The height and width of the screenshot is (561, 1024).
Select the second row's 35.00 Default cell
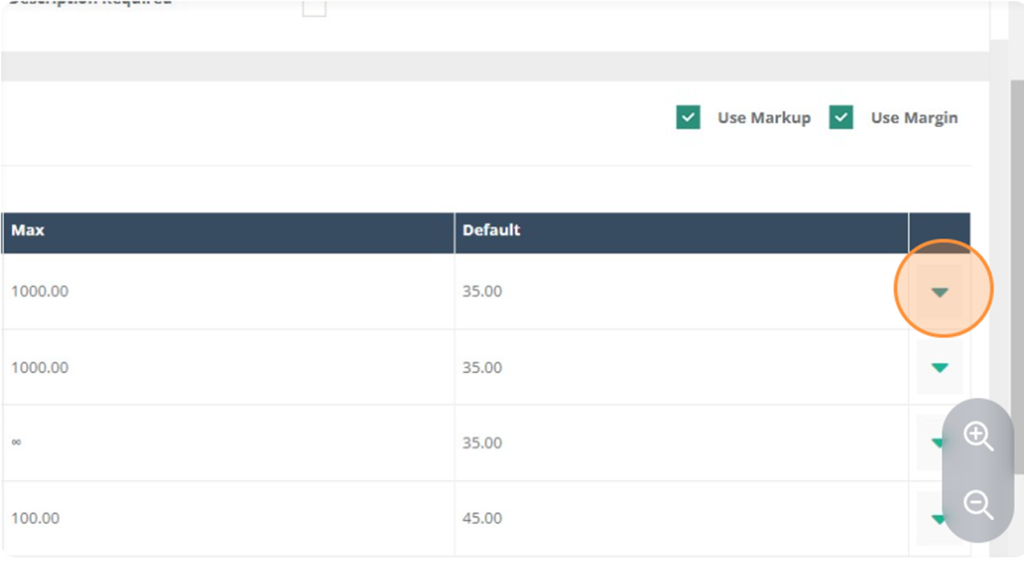click(681, 367)
